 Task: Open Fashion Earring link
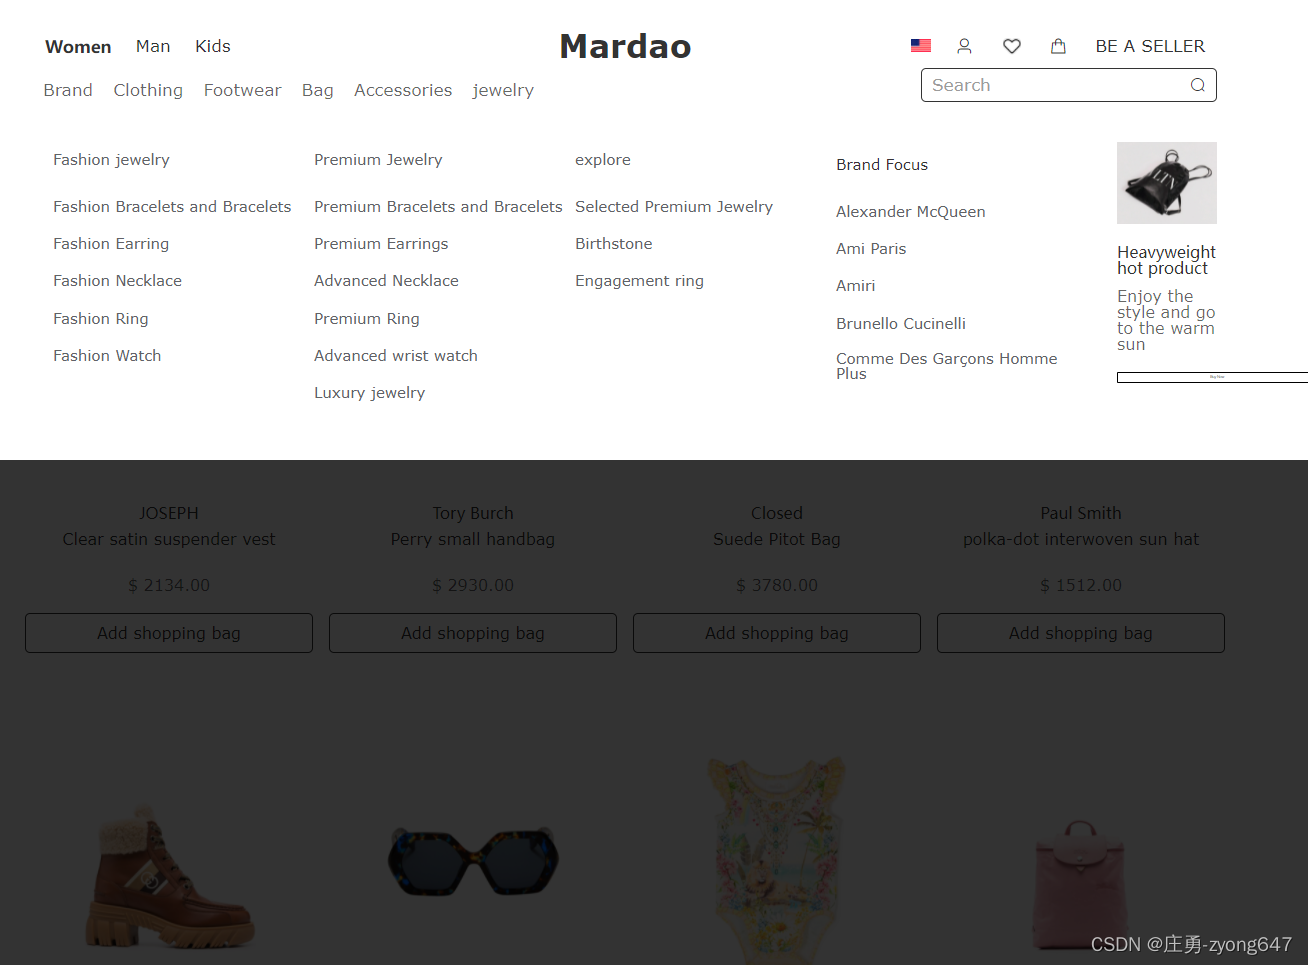coord(111,244)
